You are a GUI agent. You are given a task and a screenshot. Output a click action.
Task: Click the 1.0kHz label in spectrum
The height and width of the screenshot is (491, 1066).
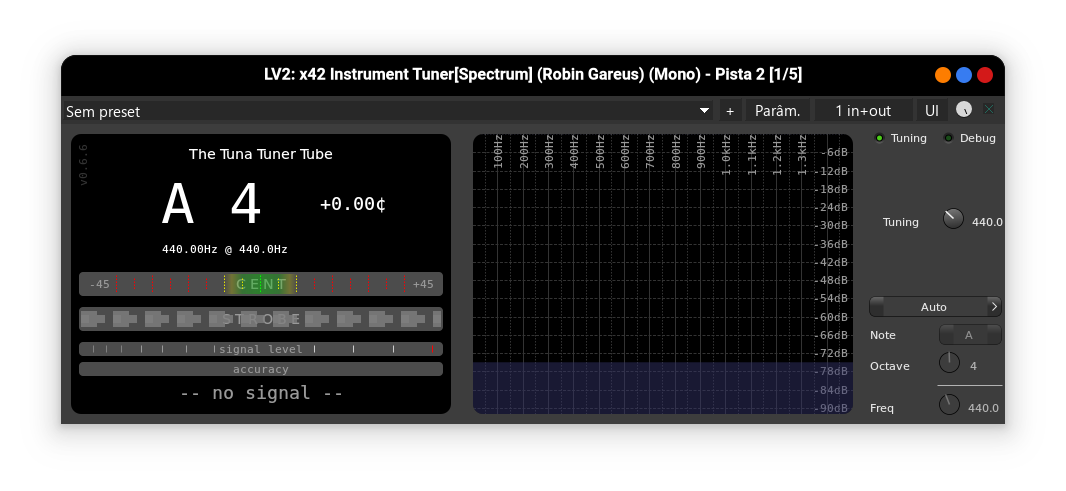(x=727, y=155)
